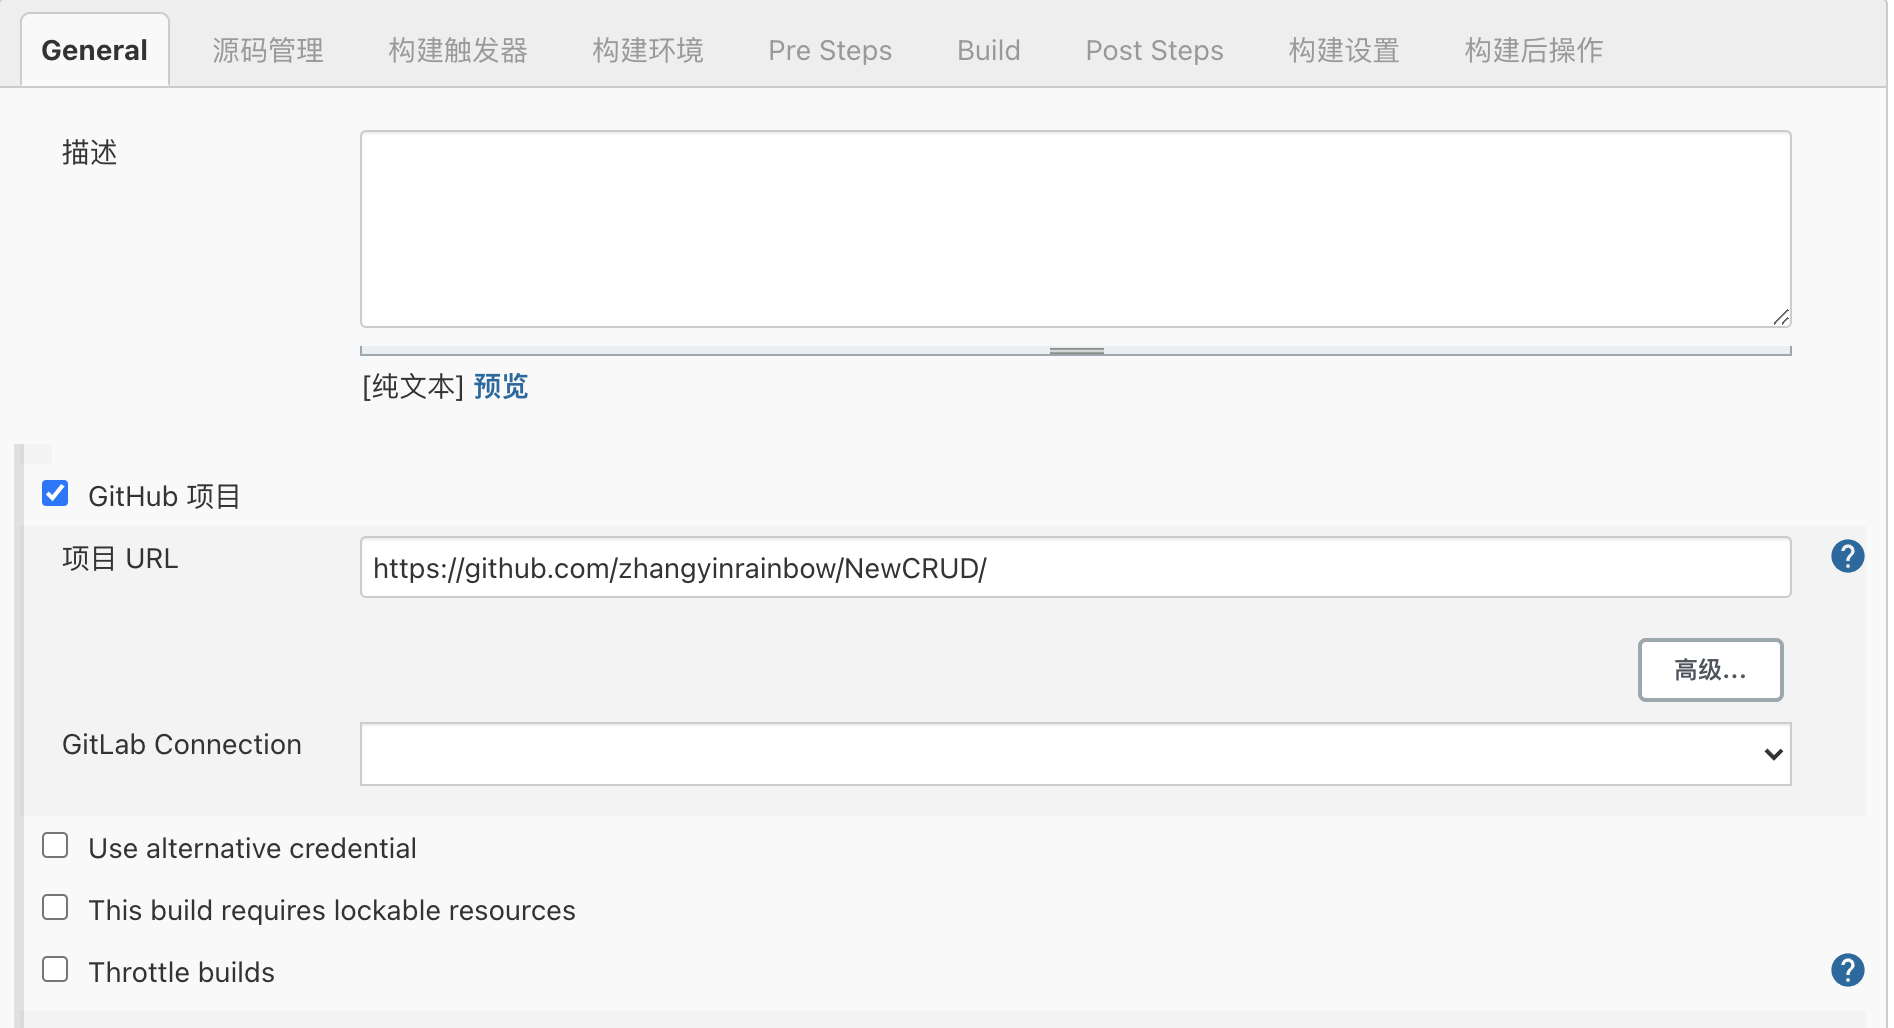Screen dimensions: 1894x1028
Task: Switch to the 源码管理 tab
Action: pos(267,50)
